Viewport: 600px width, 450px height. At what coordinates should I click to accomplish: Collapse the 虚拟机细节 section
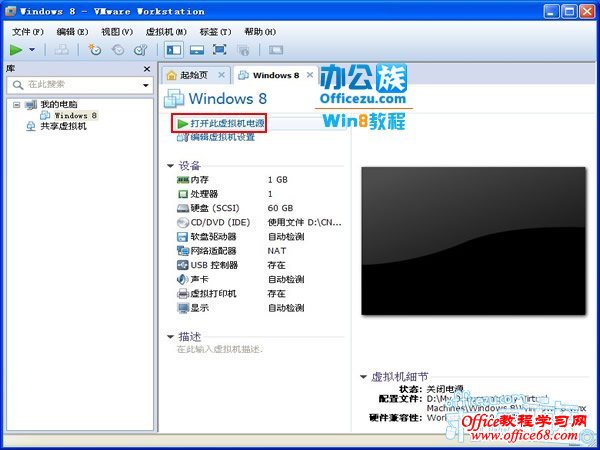364,377
